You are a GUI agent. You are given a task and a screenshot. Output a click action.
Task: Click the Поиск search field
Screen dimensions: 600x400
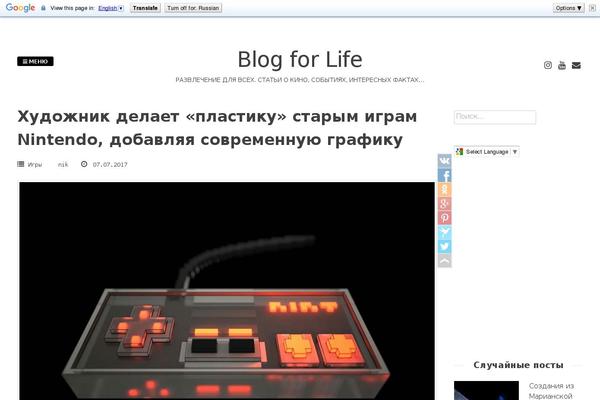pos(495,117)
